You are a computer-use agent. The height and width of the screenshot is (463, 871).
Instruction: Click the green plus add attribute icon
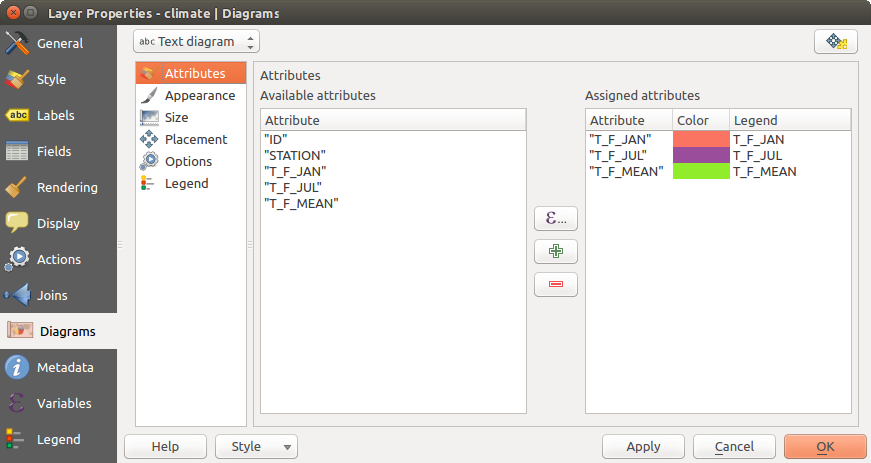556,251
